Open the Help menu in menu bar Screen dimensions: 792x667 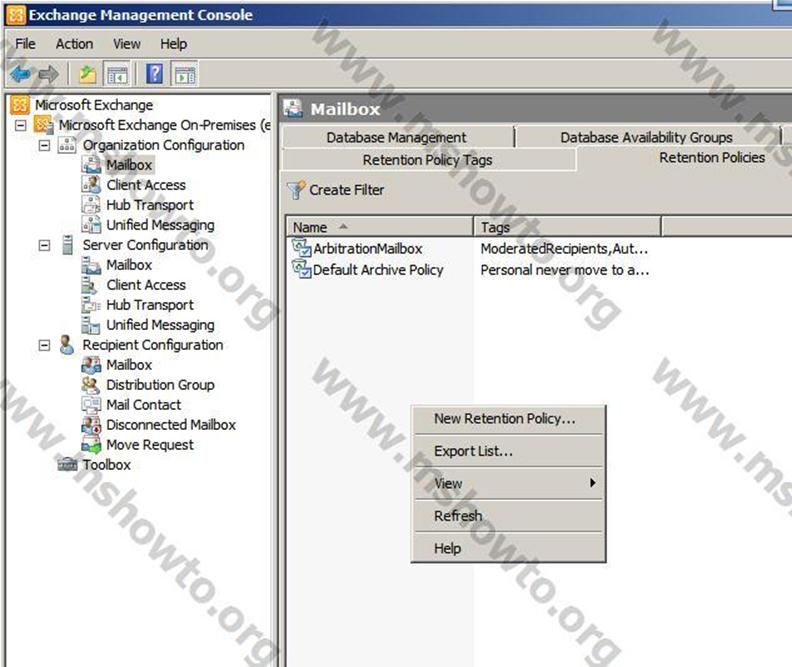[x=174, y=44]
